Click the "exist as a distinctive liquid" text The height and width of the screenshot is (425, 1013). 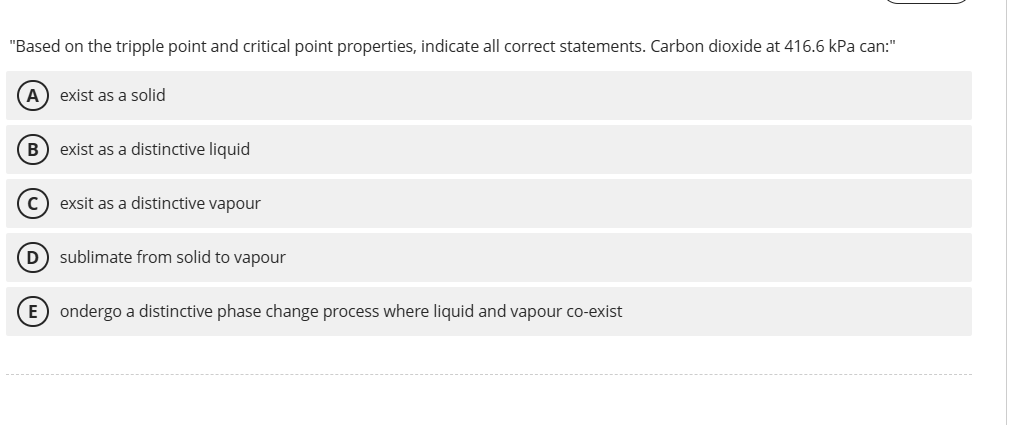tap(155, 150)
